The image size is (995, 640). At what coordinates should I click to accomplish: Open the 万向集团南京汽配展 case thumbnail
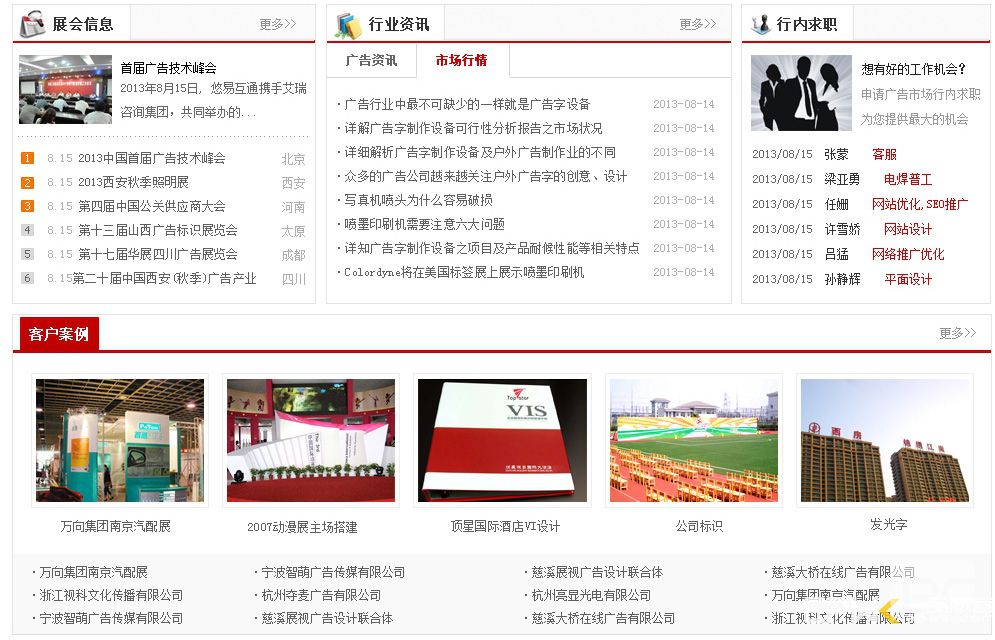[120, 440]
